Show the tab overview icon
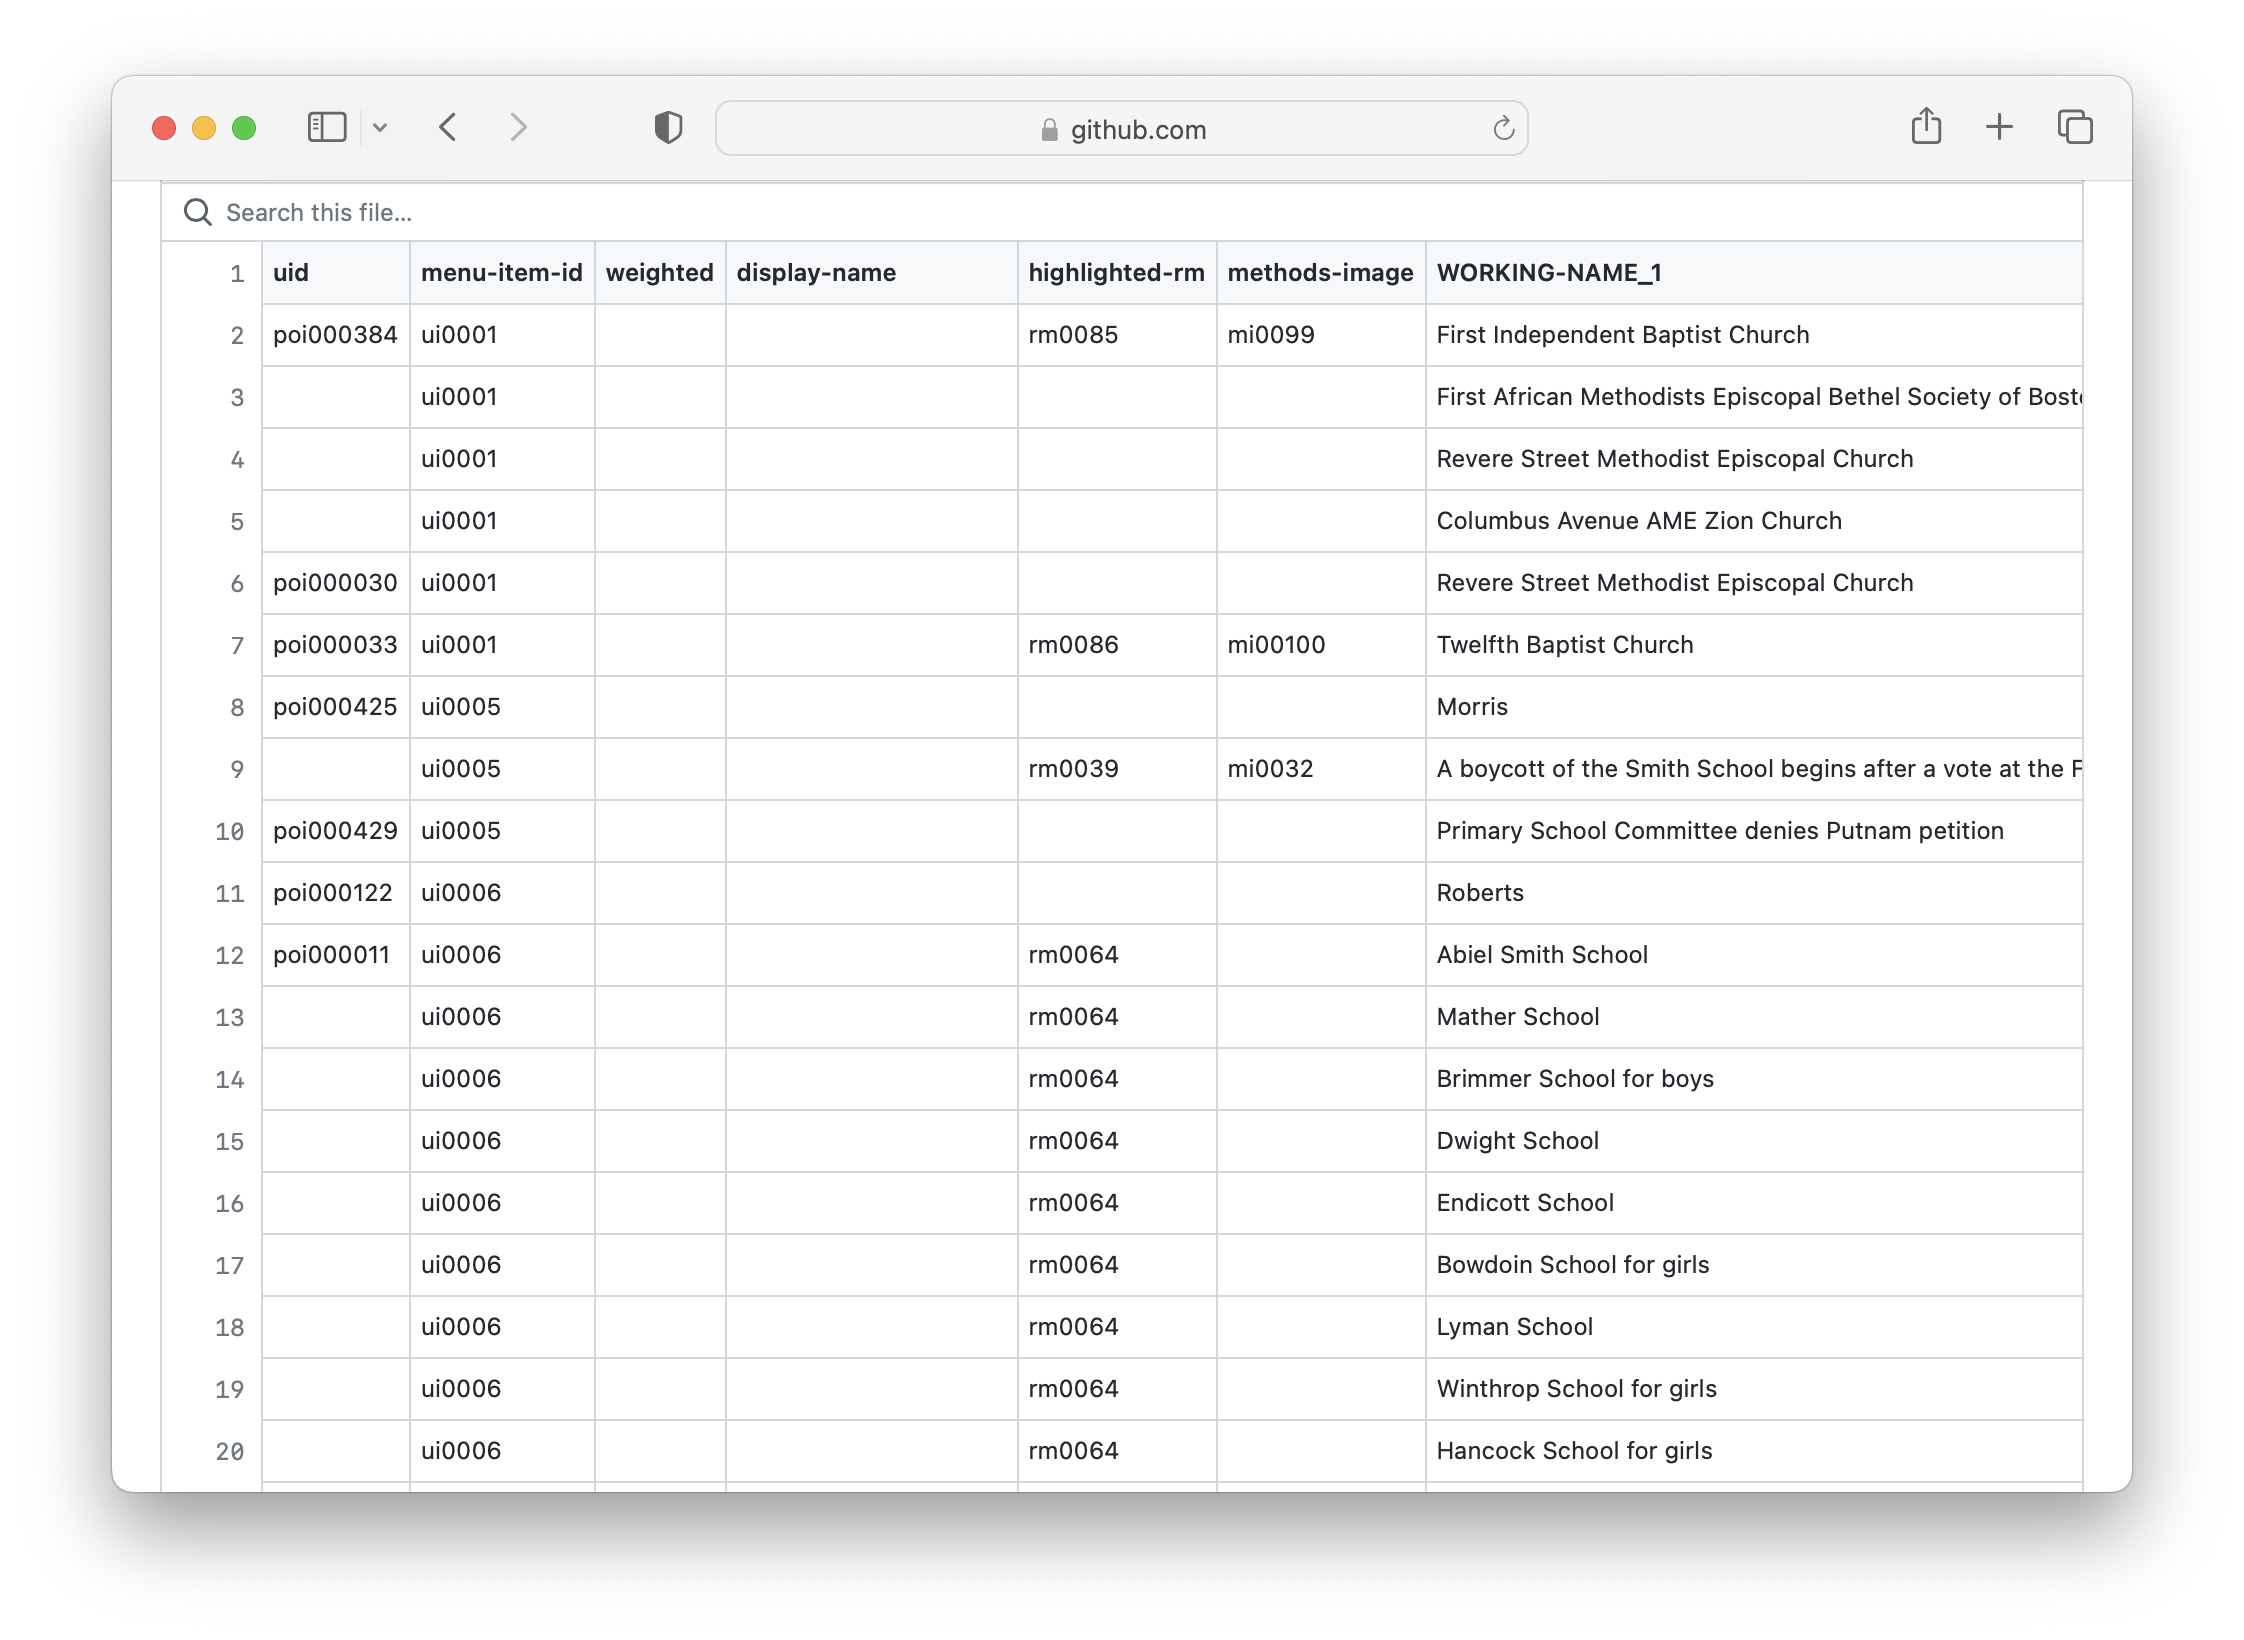 pyautogui.click(x=2075, y=127)
